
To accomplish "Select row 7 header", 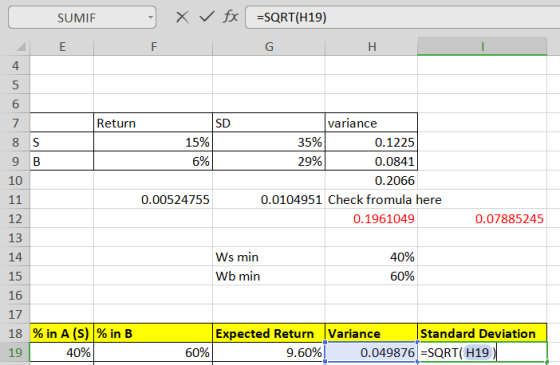I will [15, 123].
